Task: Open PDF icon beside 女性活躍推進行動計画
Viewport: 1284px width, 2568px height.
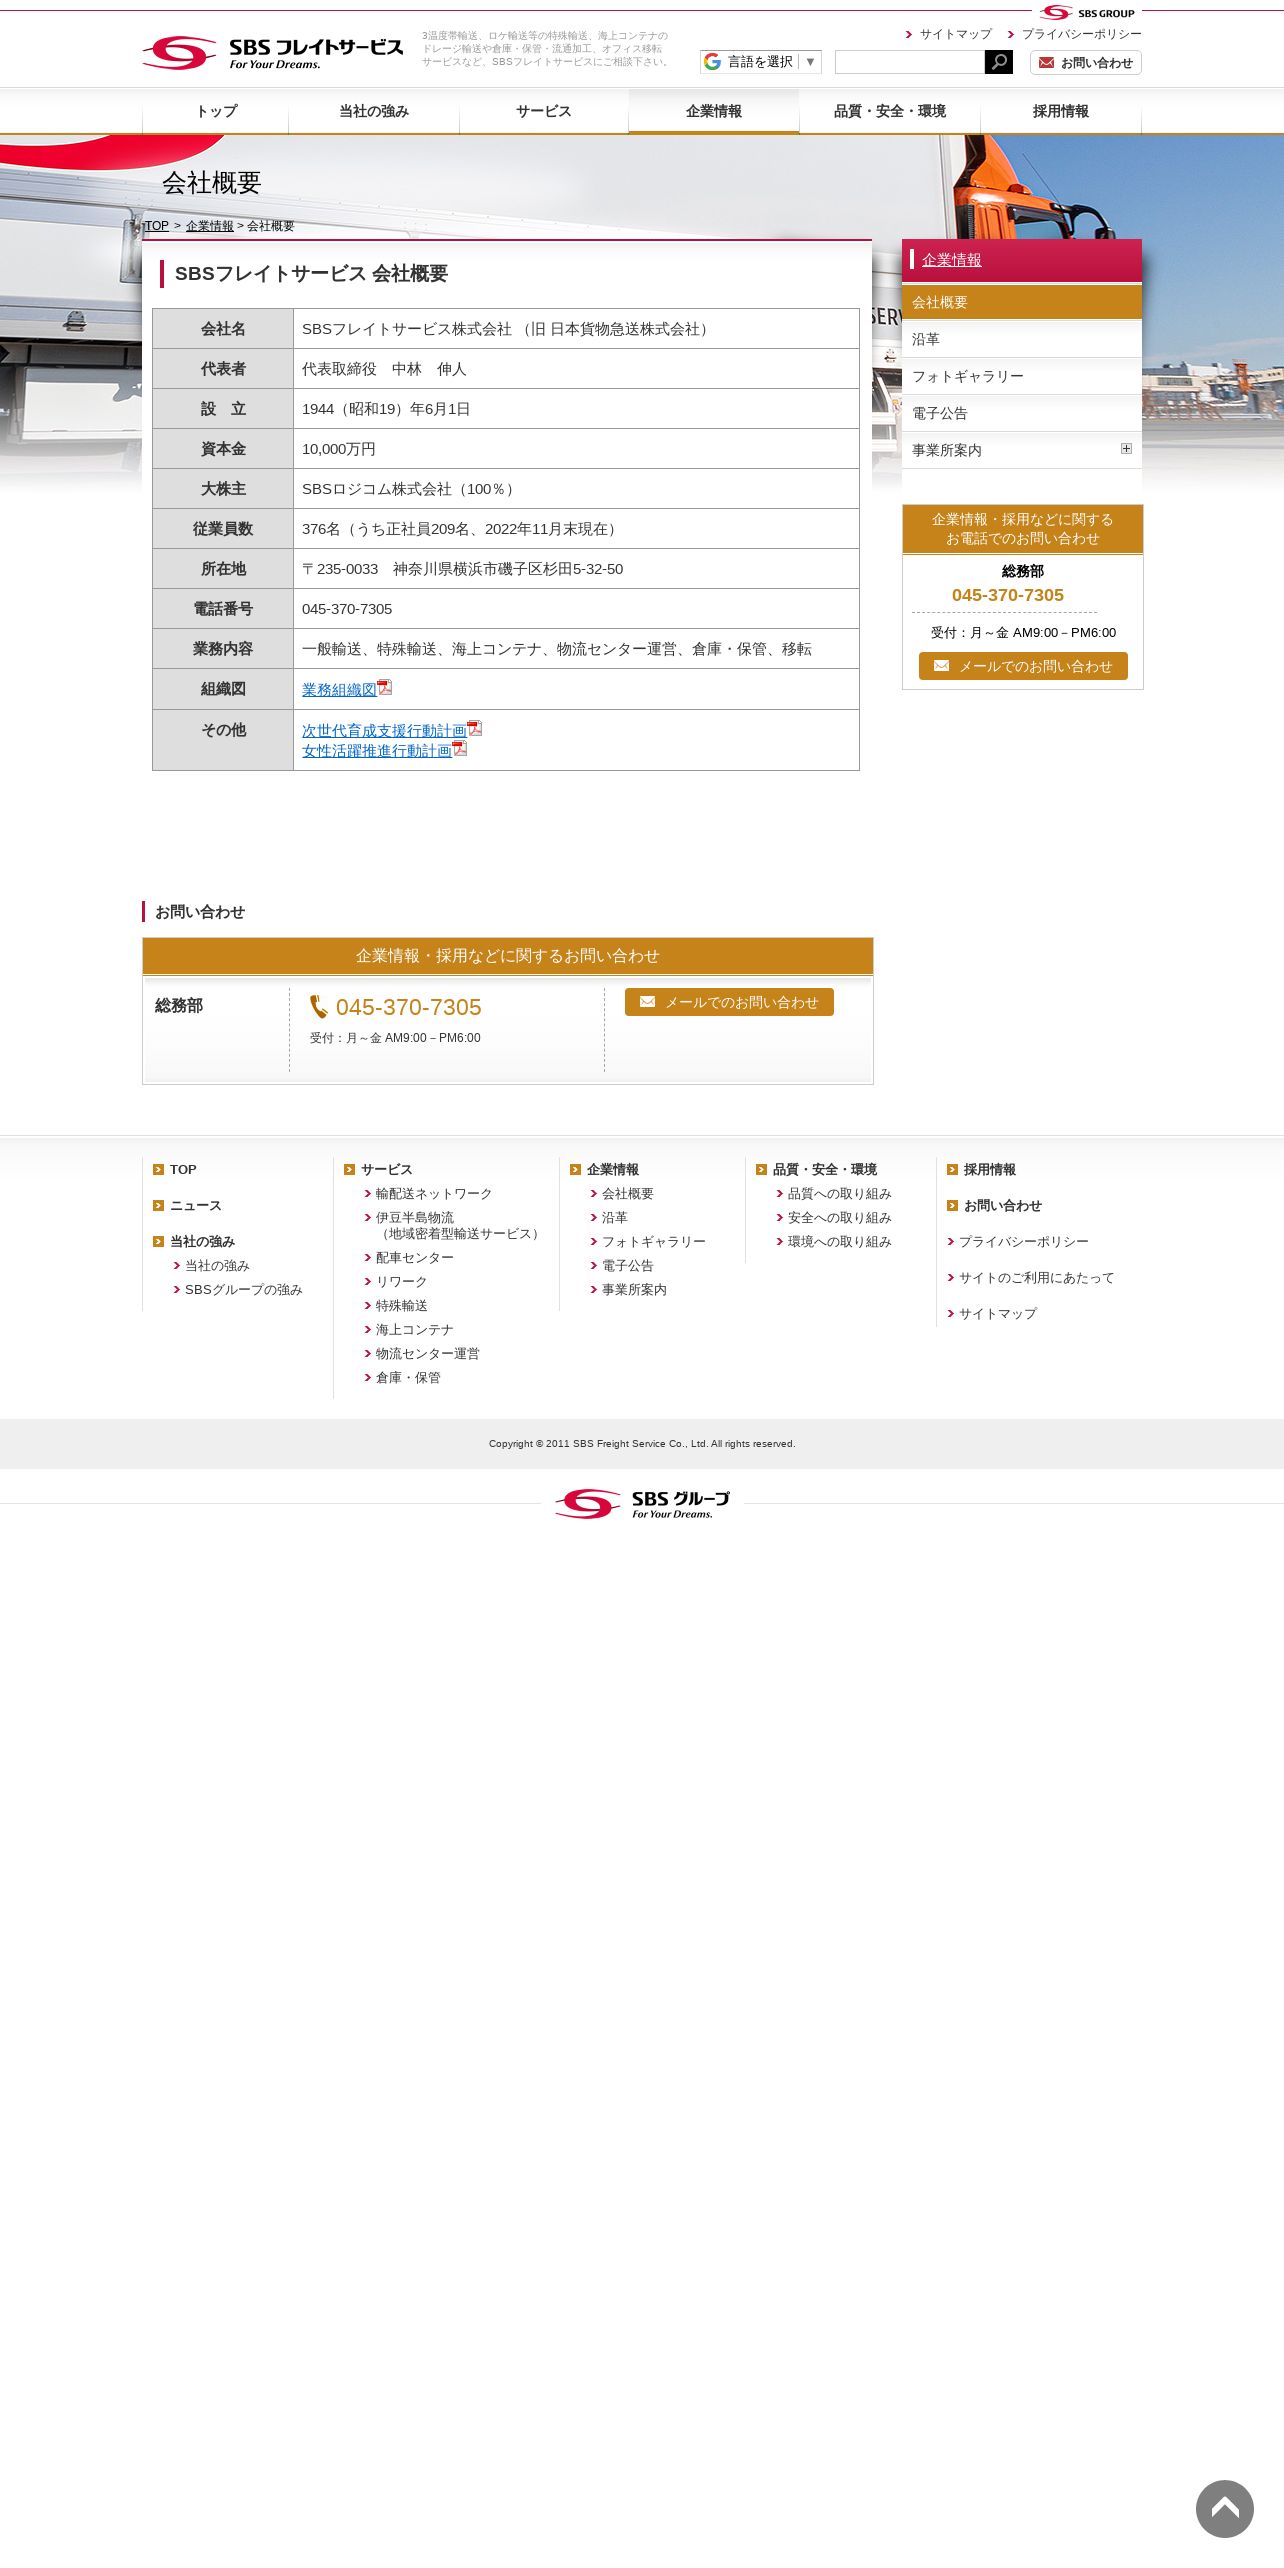Action: (x=460, y=749)
